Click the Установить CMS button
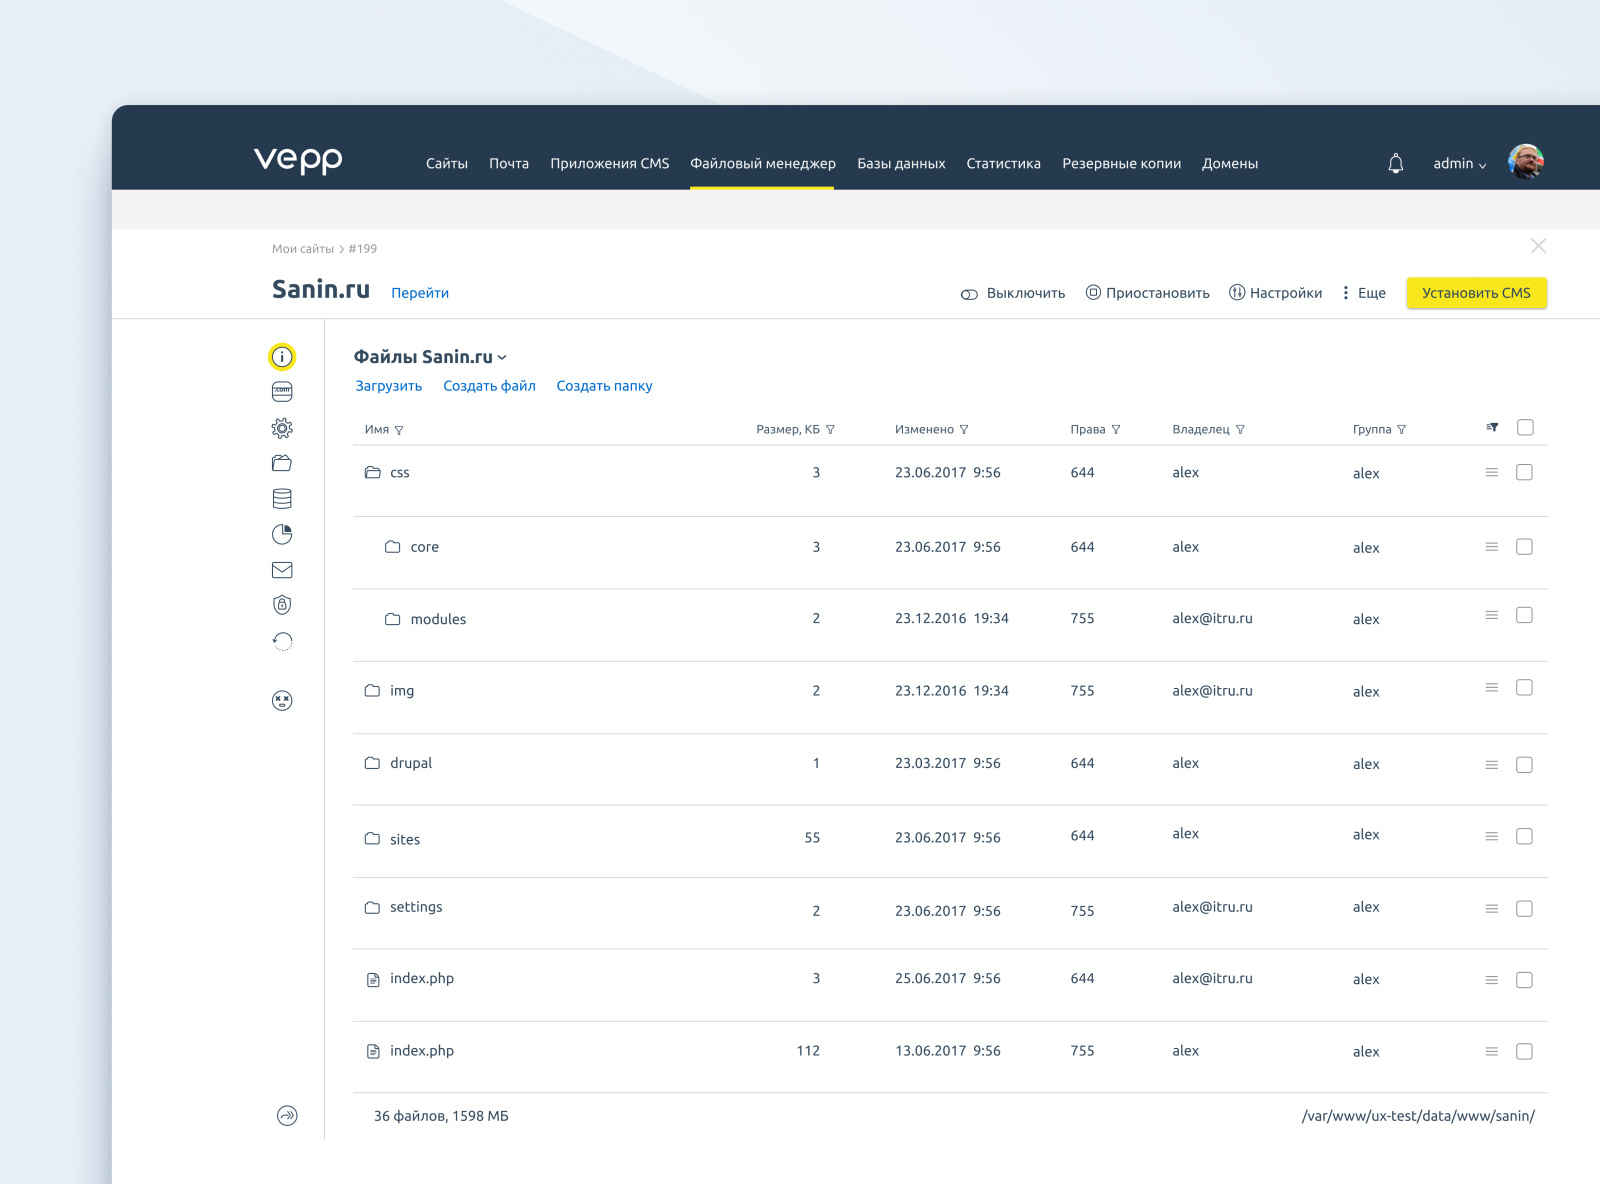 coord(1476,293)
